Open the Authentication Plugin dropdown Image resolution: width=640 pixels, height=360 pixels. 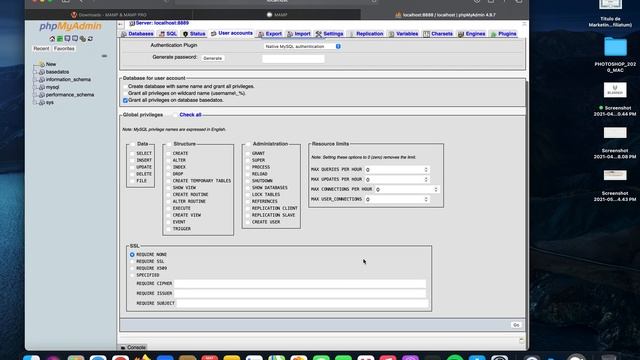pyautogui.click(x=302, y=47)
